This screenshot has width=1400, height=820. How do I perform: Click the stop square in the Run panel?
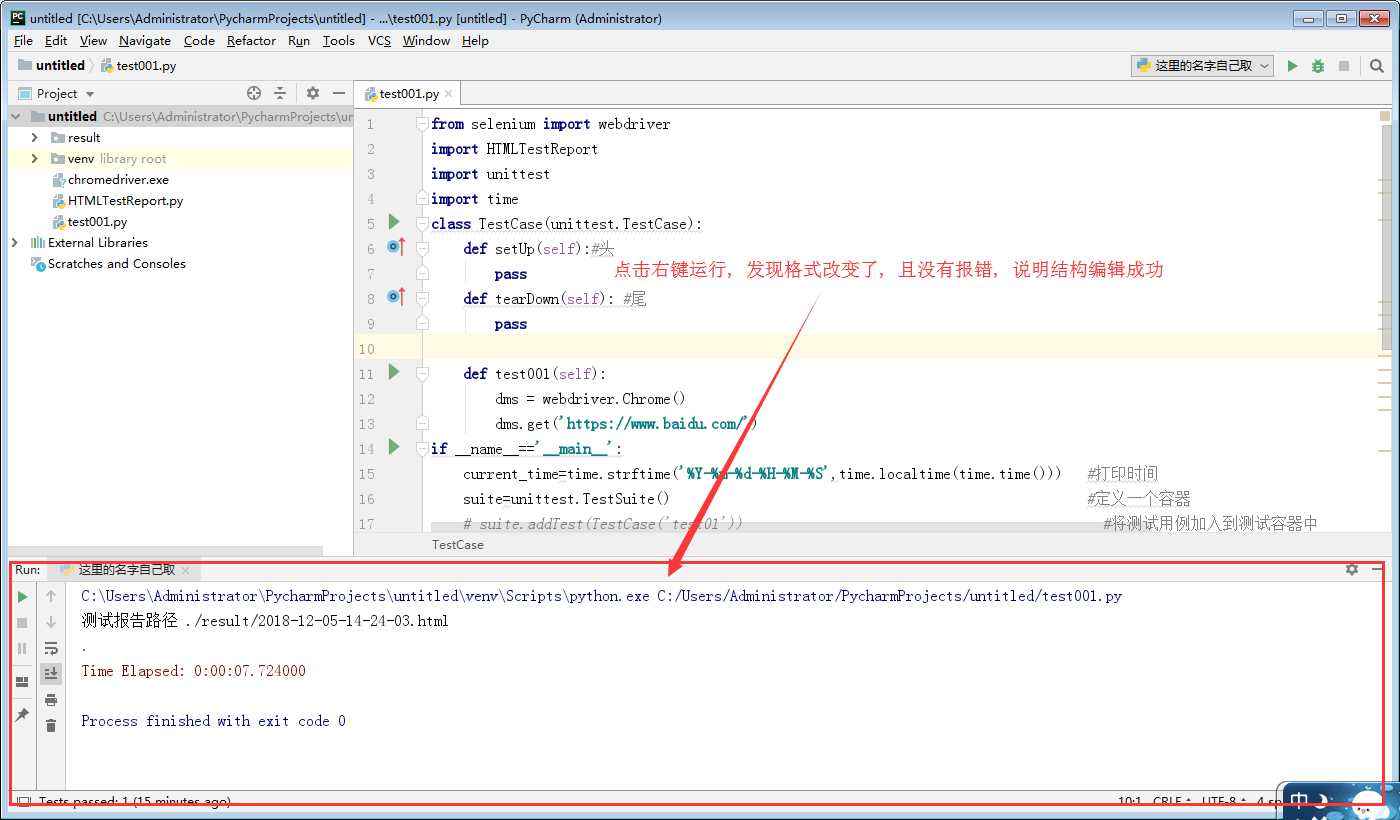22,622
